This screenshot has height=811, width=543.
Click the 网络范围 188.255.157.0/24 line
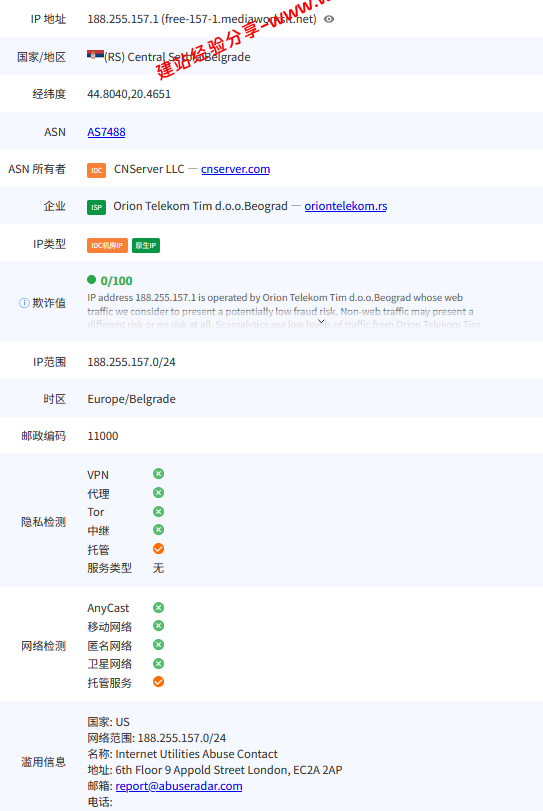156,738
